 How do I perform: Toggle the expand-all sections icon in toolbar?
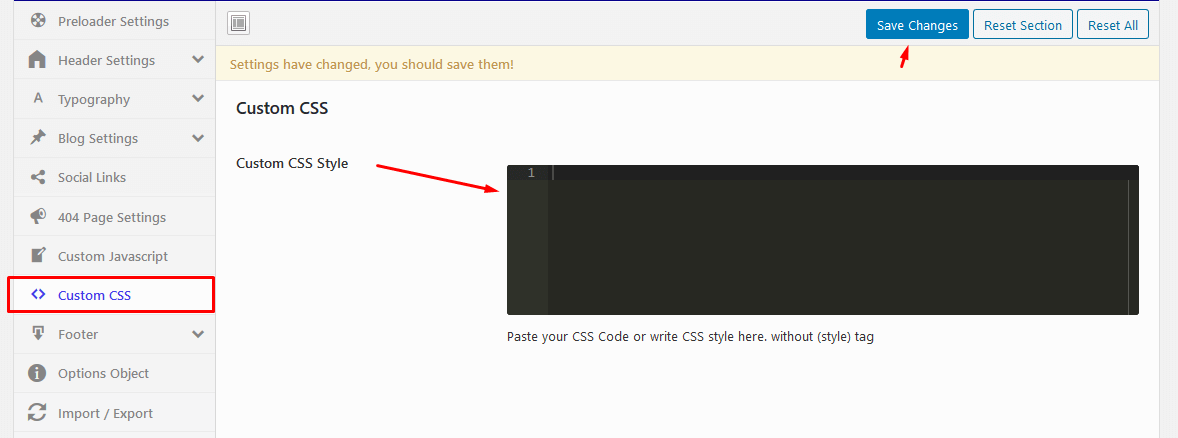(238, 24)
